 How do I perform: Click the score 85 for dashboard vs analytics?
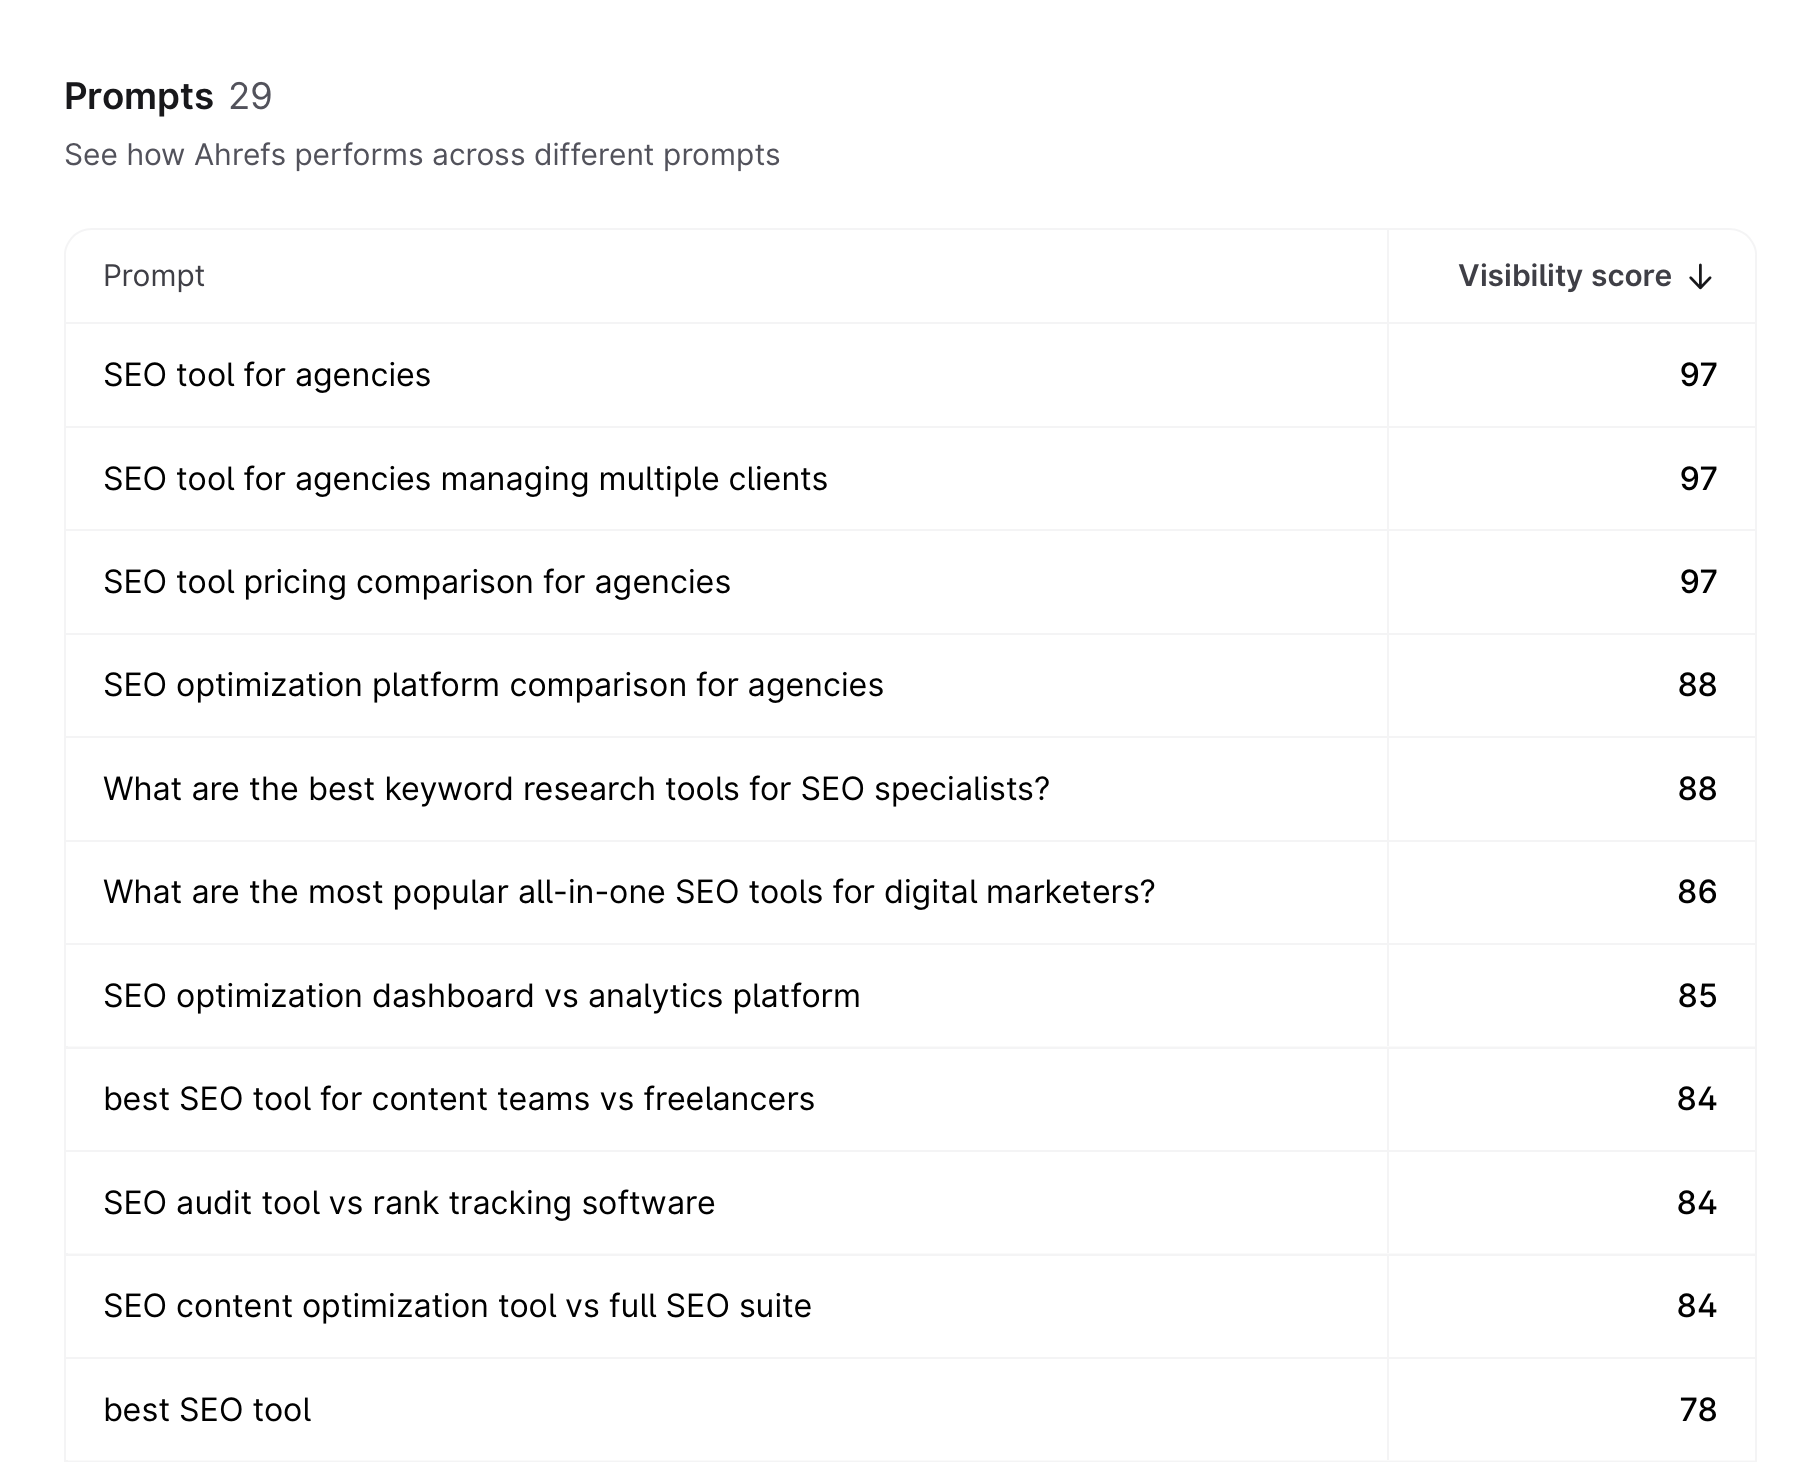coord(1696,996)
